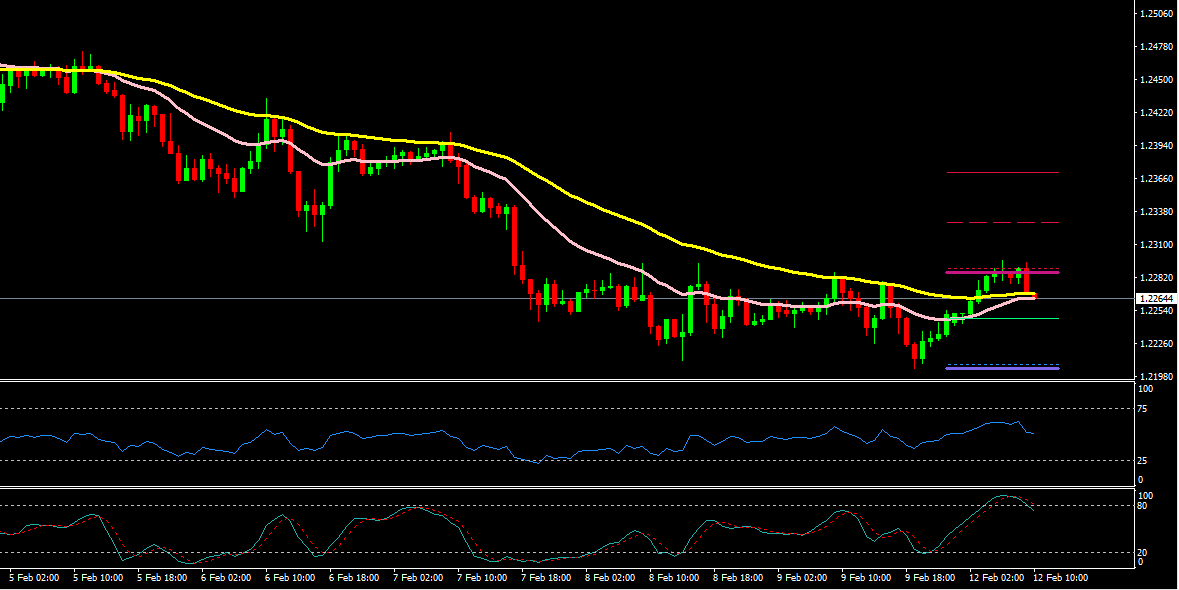
Task: Click the 80 level label in the bottom oscillator
Action: [x=1143, y=506]
